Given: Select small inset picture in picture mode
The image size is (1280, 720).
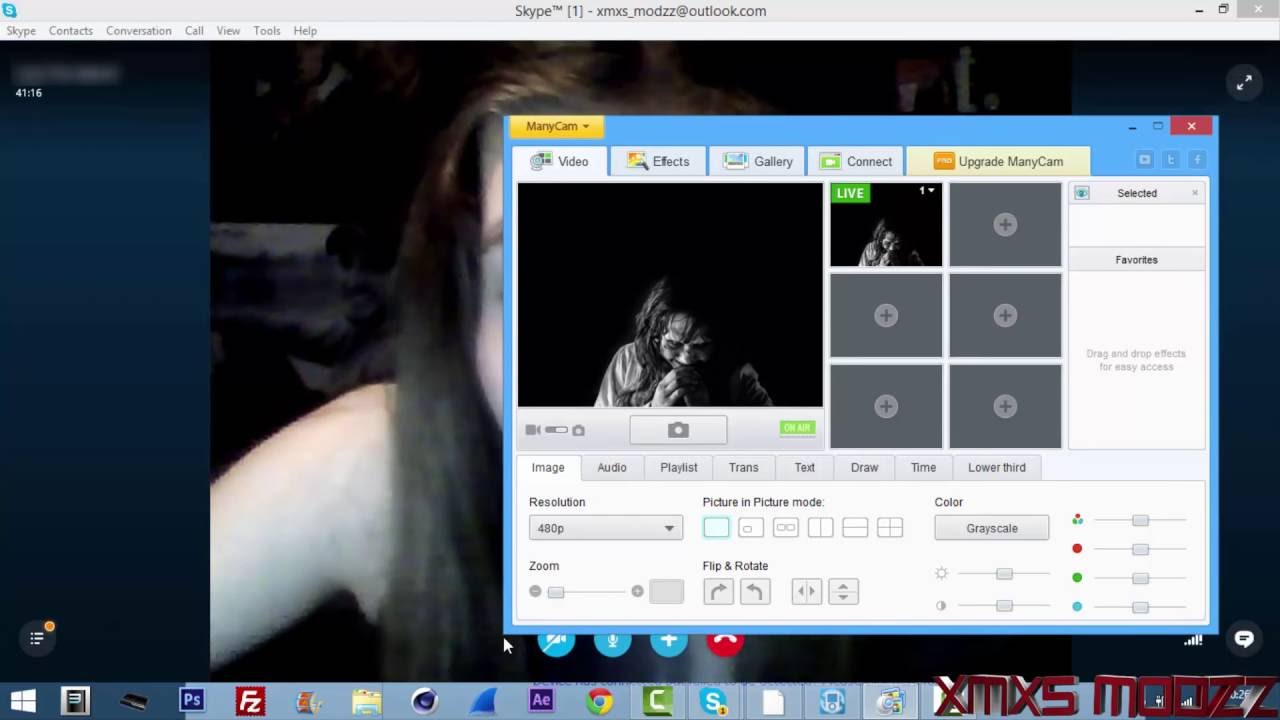Looking at the screenshot, I should 751,528.
